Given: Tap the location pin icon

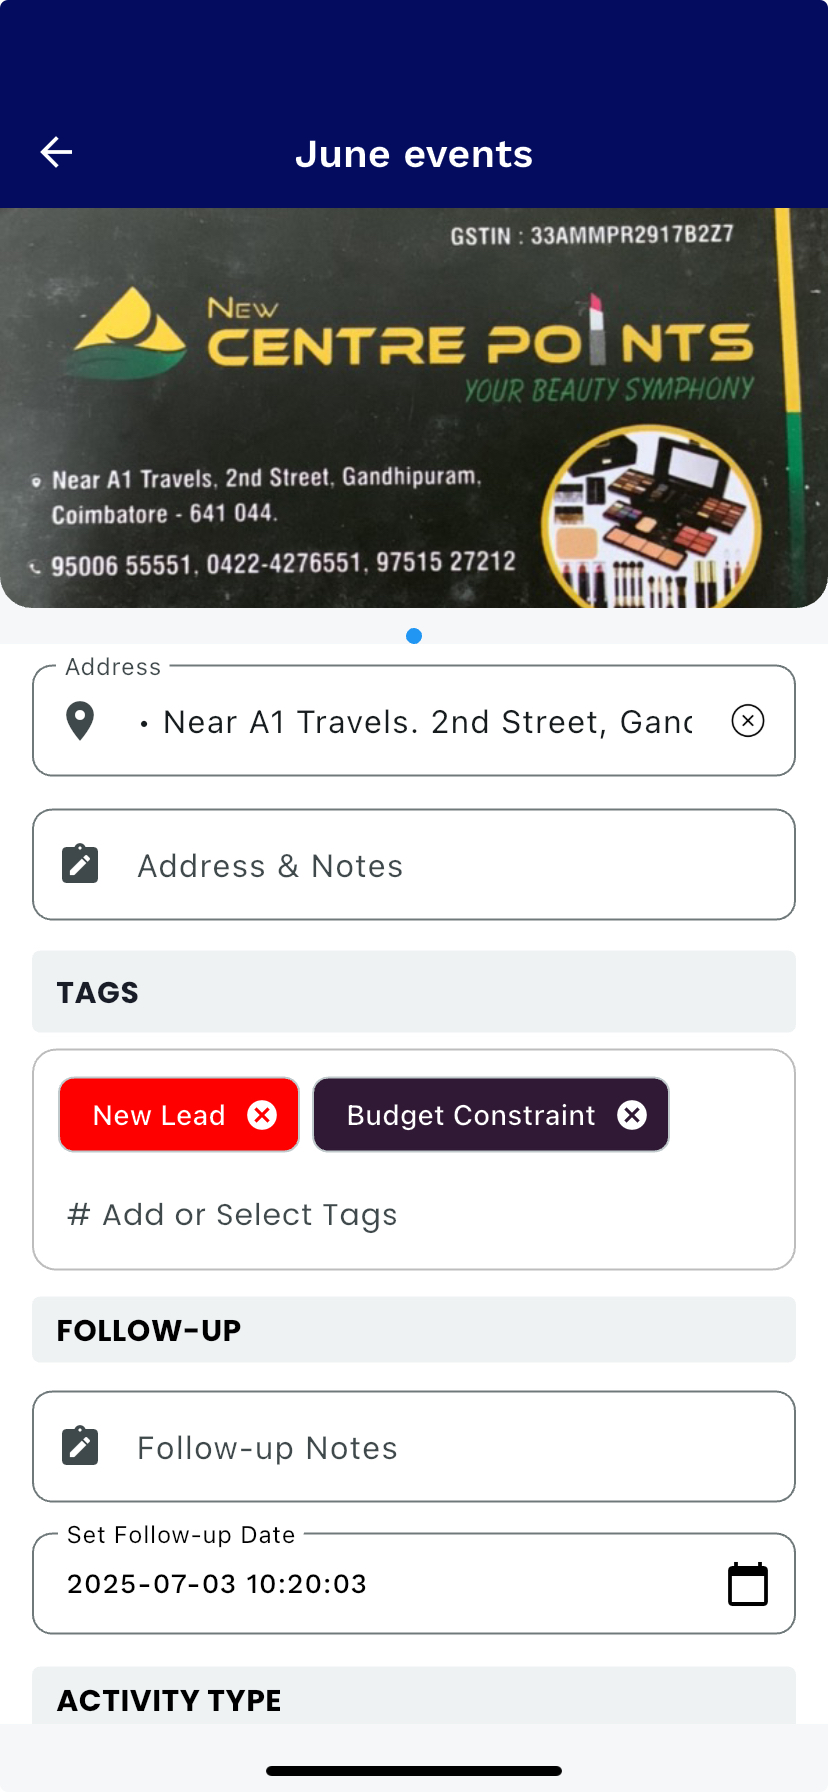Looking at the screenshot, I should pos(80,721).
